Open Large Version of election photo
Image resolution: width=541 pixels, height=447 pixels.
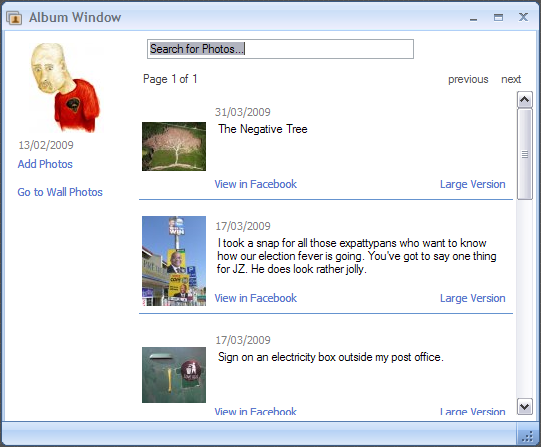pos(473,298)
